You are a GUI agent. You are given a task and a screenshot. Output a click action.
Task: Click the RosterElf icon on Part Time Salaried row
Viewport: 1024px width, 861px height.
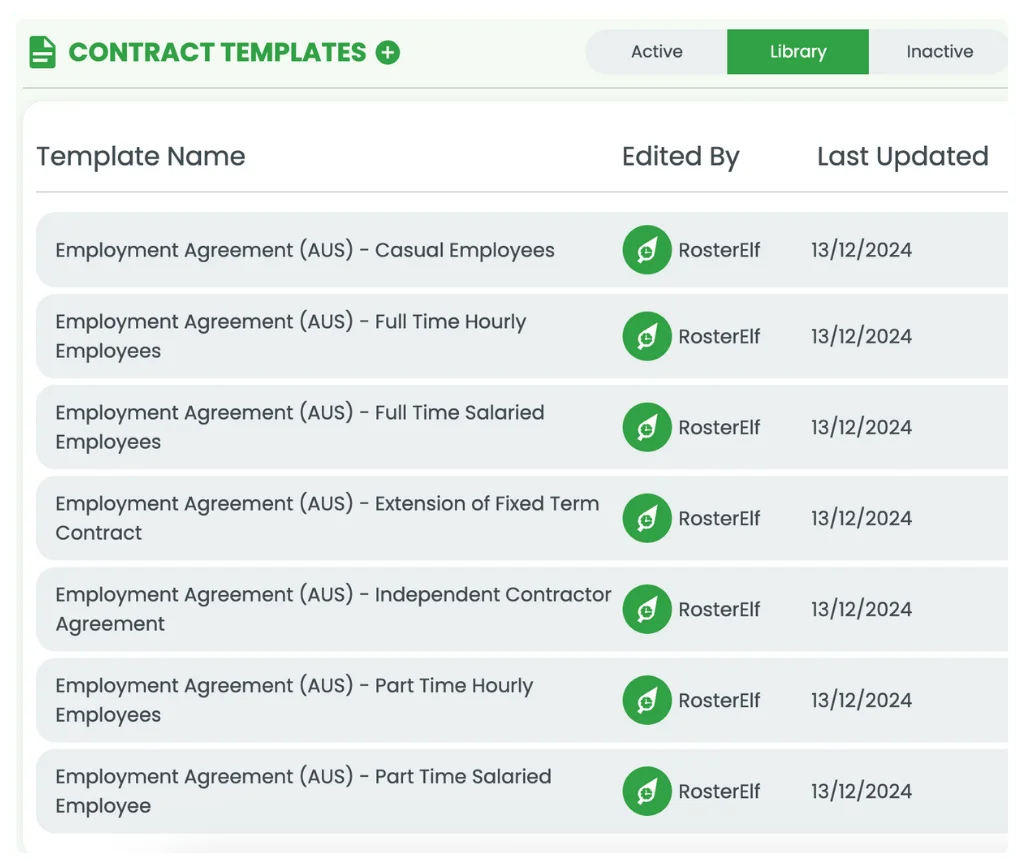647,791
